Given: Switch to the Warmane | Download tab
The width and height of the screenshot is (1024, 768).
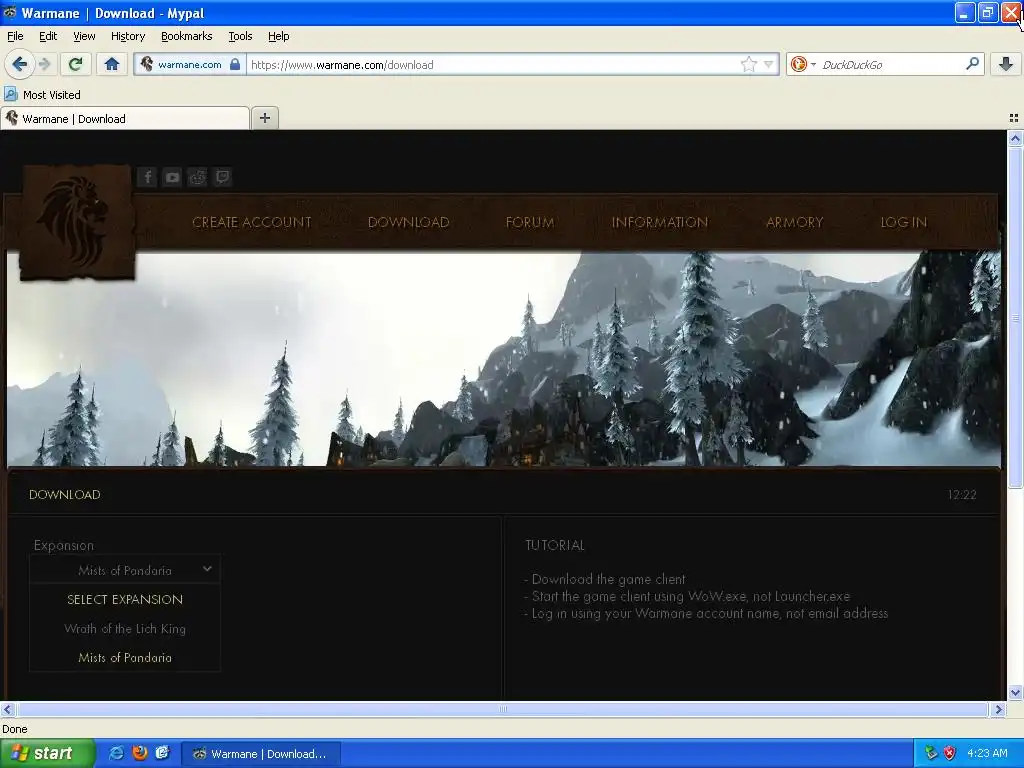Looking at the screenshot, I should tap(125, 119).
